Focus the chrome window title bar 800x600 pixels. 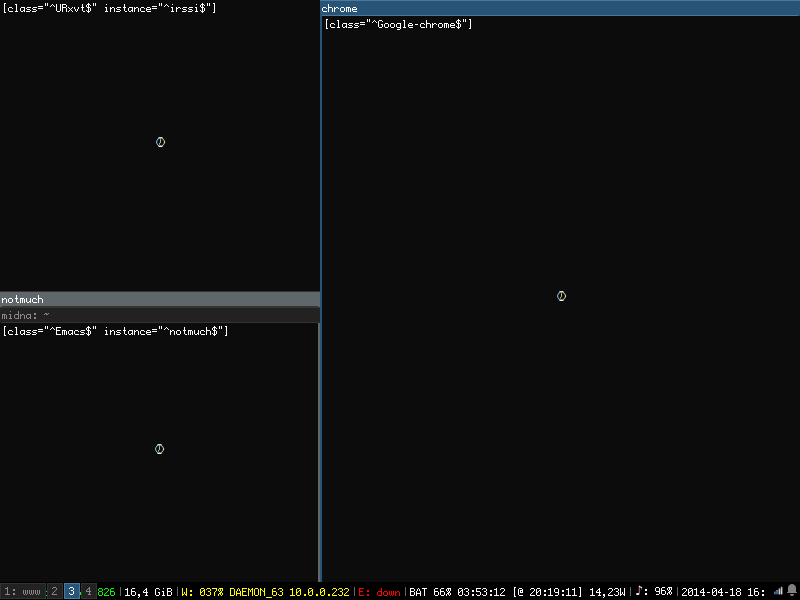pyautogui.click(x=560, y=8)
